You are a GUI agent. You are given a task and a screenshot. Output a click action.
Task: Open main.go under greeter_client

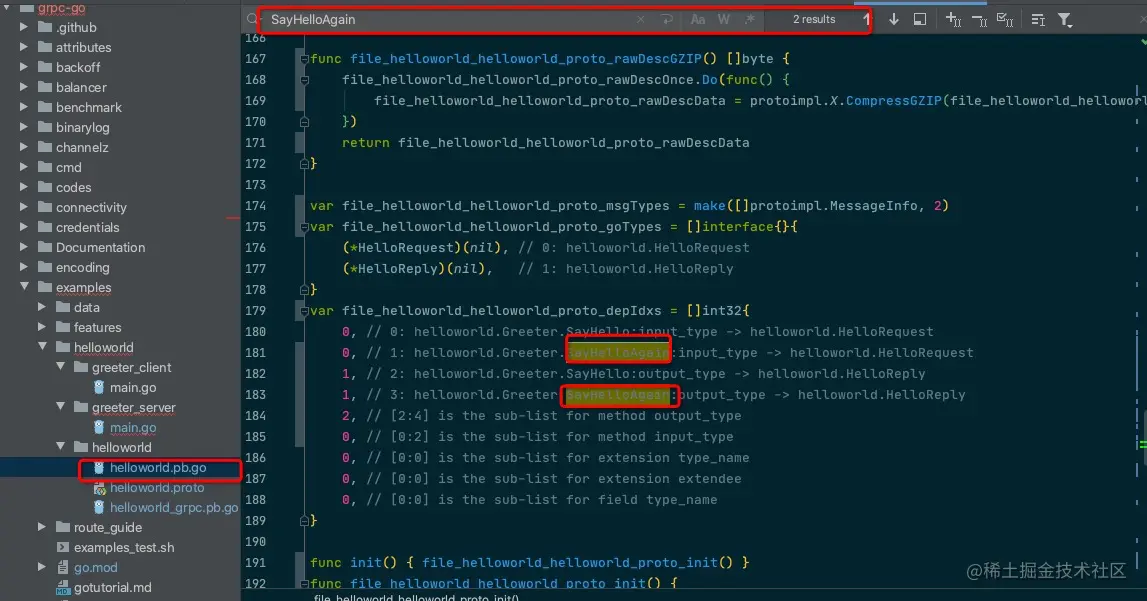[x=132, y=388]
